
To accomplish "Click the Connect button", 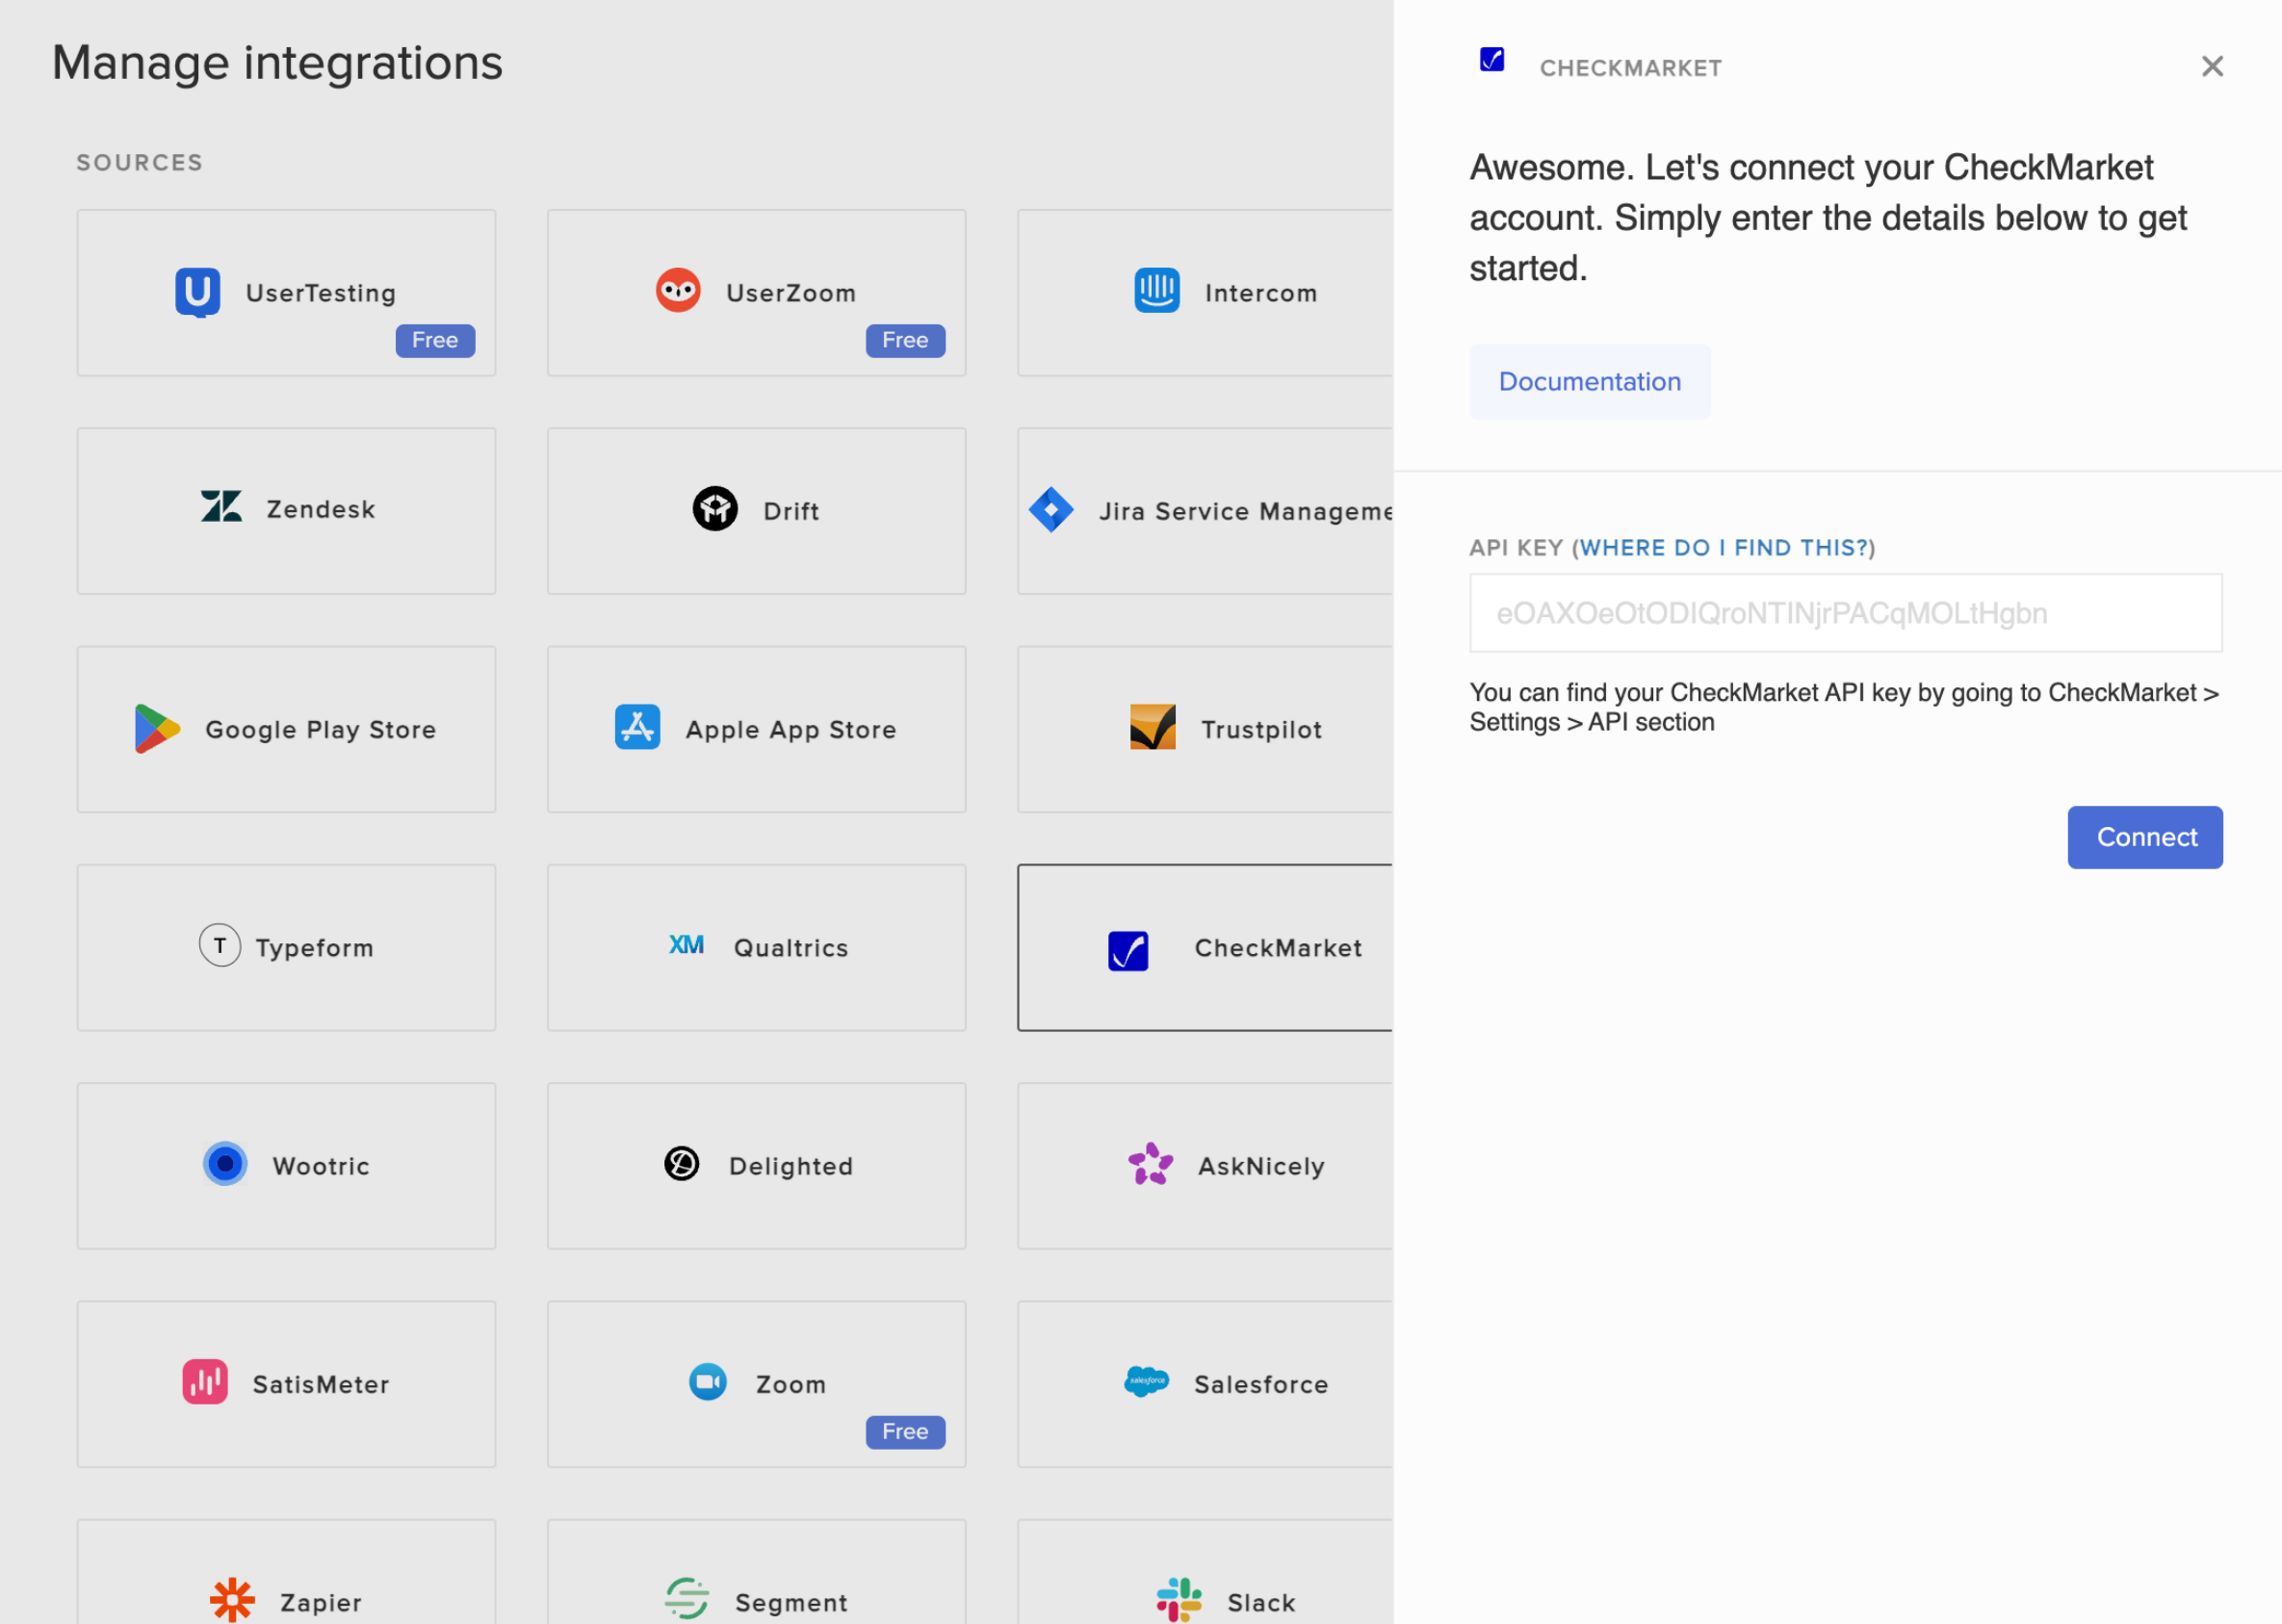I will [2146, 838].
